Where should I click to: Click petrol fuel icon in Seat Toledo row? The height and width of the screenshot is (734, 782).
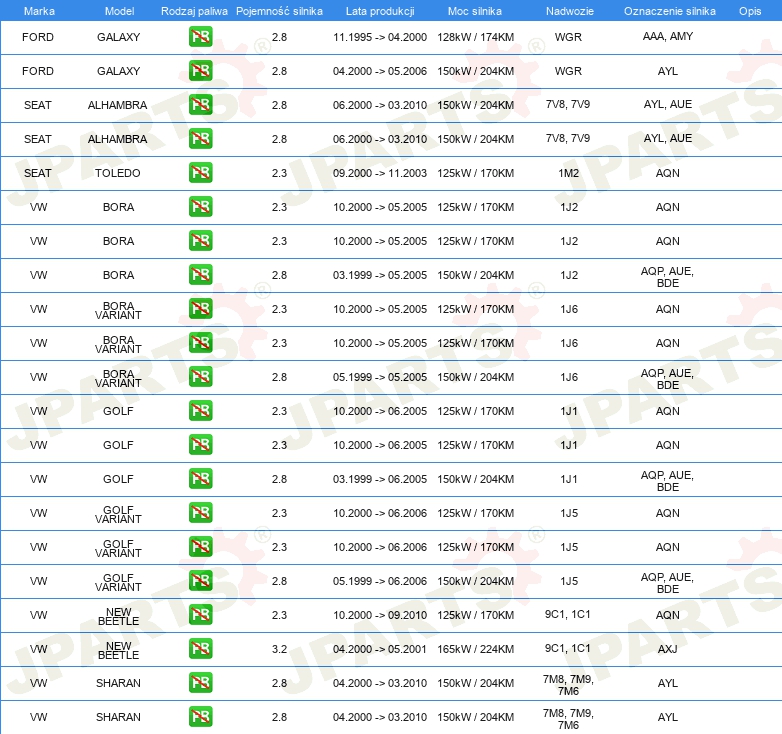tap(200, 173)
